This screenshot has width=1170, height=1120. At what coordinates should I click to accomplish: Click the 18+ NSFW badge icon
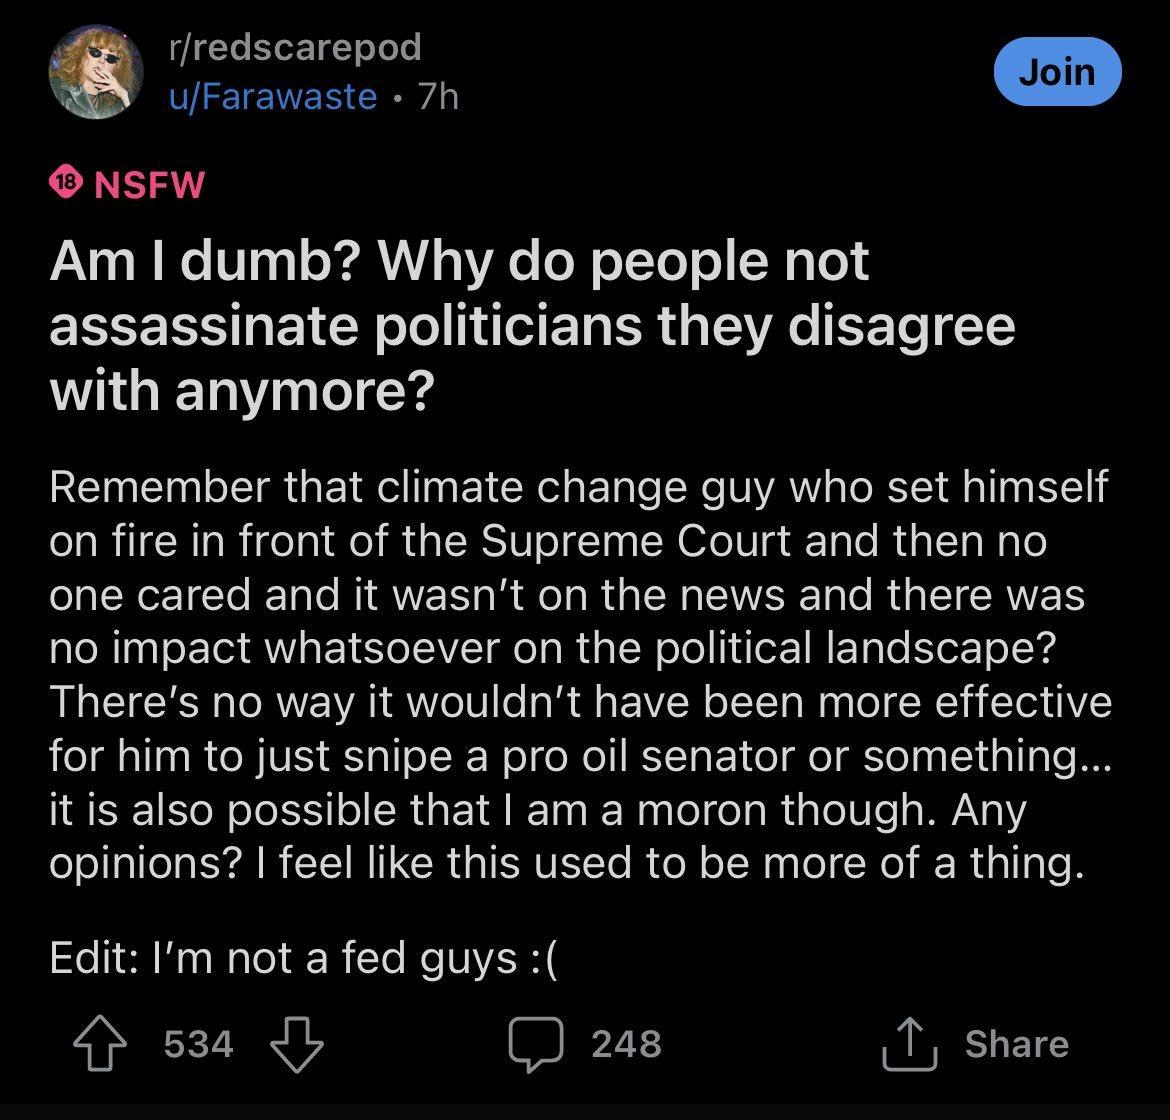[x=64, y=183]
